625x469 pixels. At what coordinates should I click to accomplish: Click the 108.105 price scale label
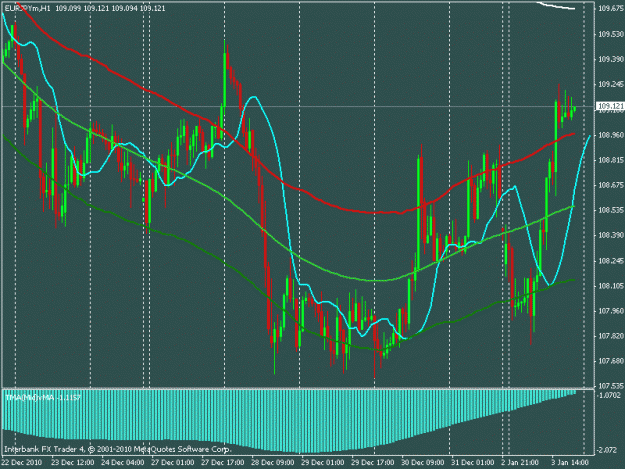click(x=611, y=286)
